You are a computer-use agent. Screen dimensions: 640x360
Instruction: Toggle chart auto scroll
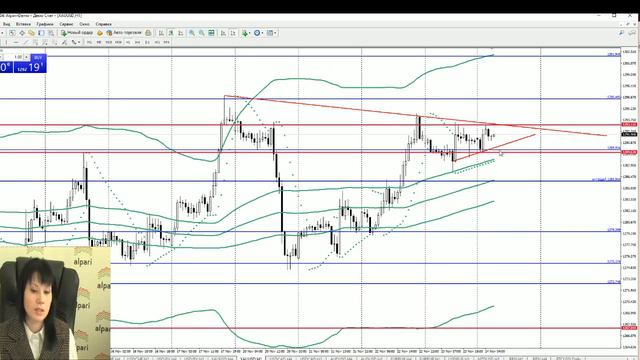[x=223, y=33]
